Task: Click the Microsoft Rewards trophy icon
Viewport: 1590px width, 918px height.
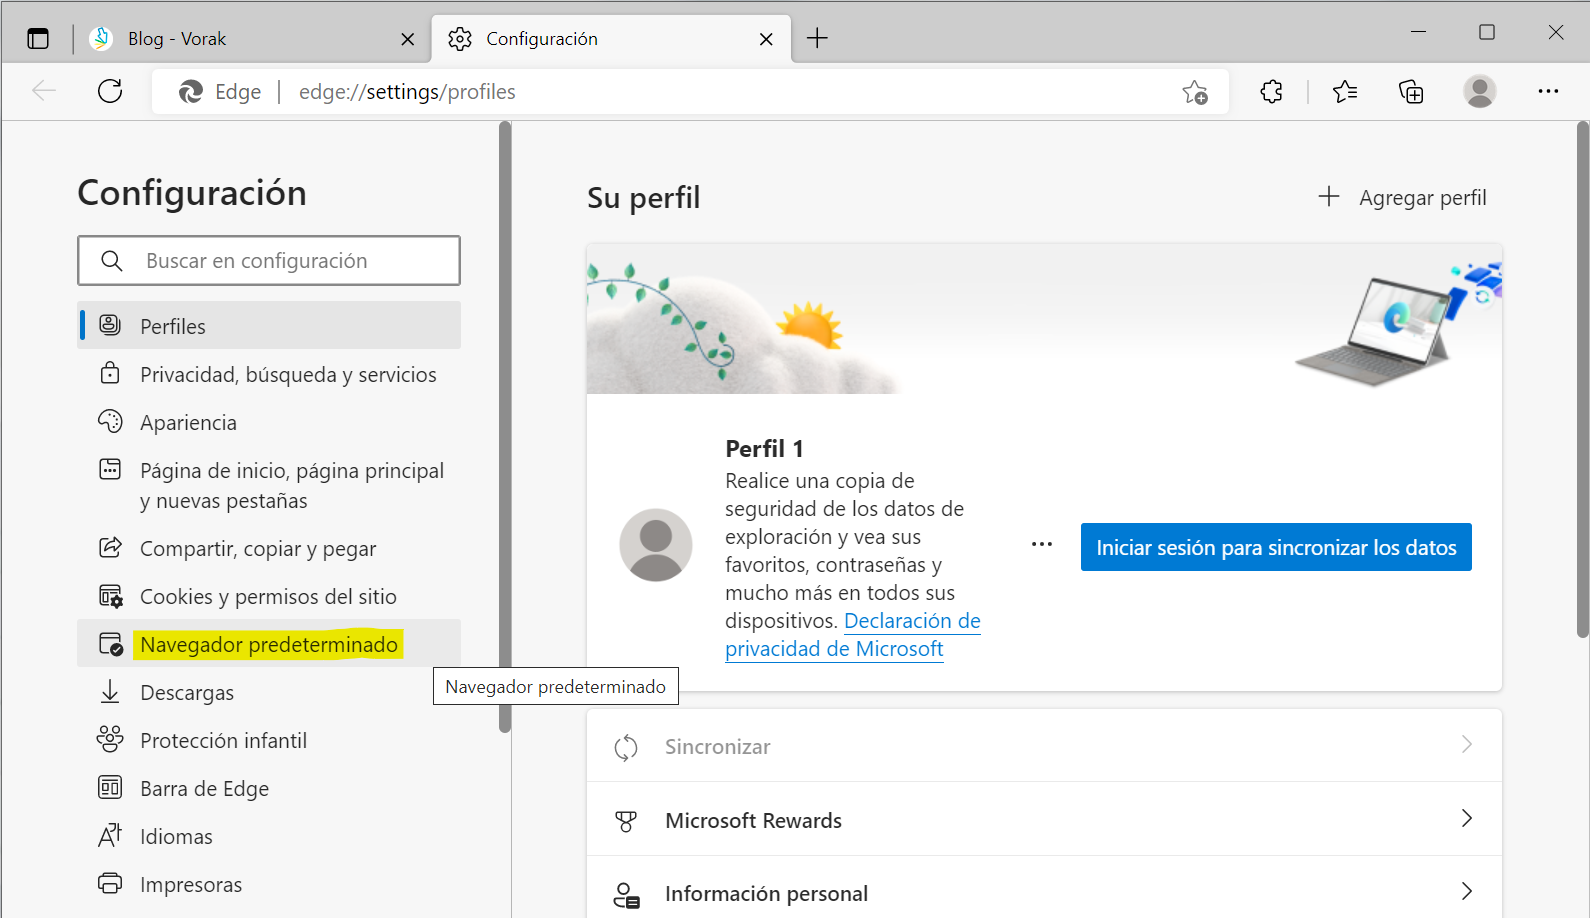Action: 626,821
